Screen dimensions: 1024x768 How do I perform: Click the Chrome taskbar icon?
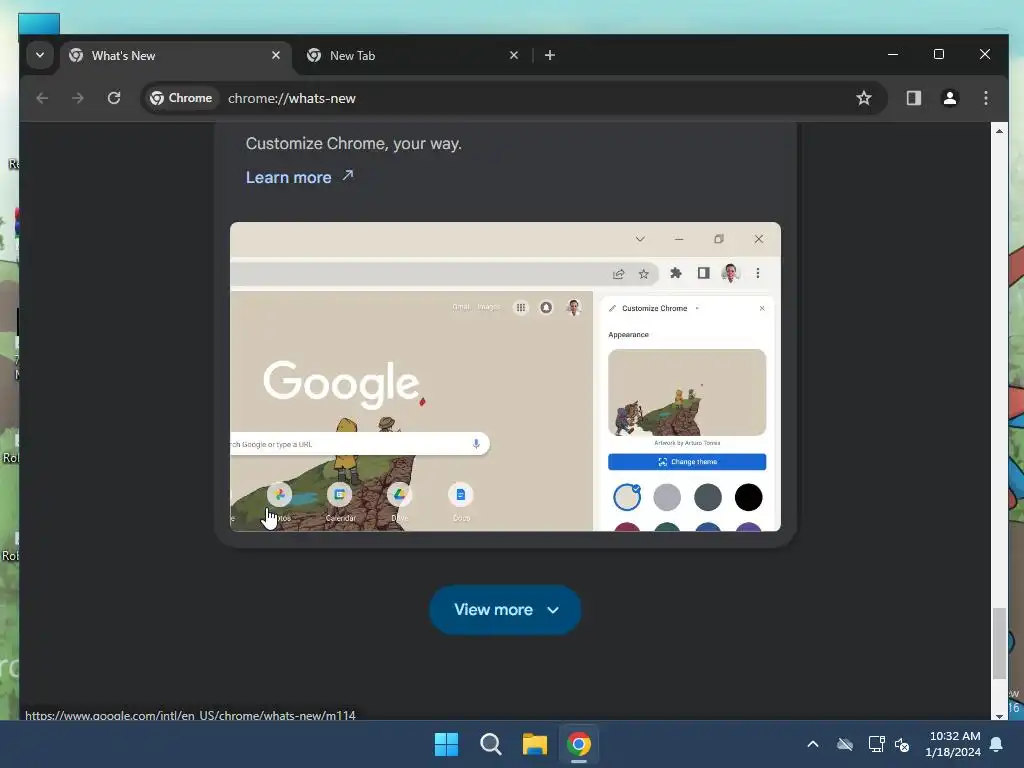click(x=579, y=744)
